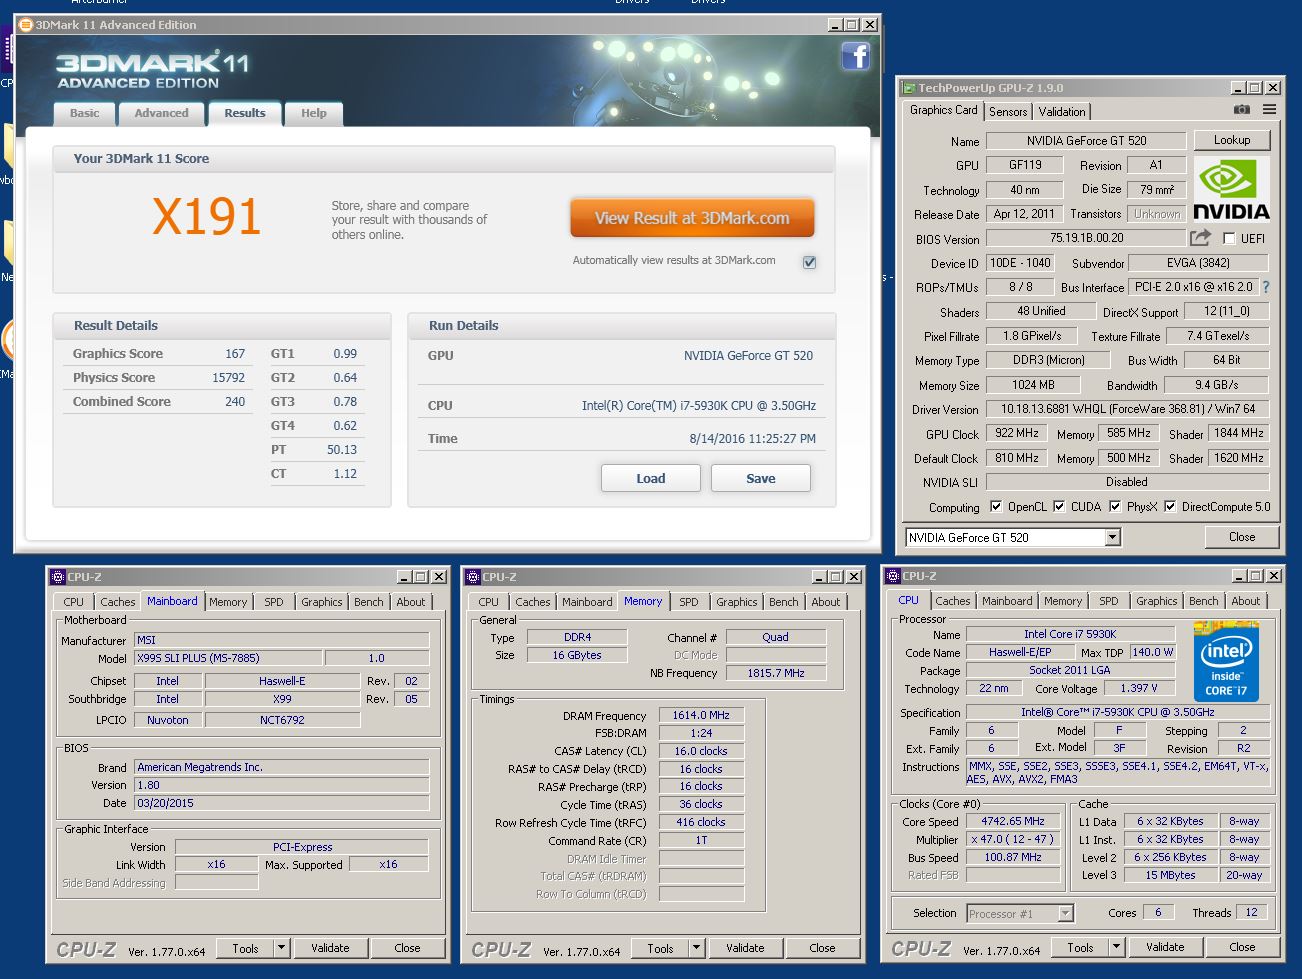Click the Combined Score value 240

pyautogui.click(x=235, y=402)
